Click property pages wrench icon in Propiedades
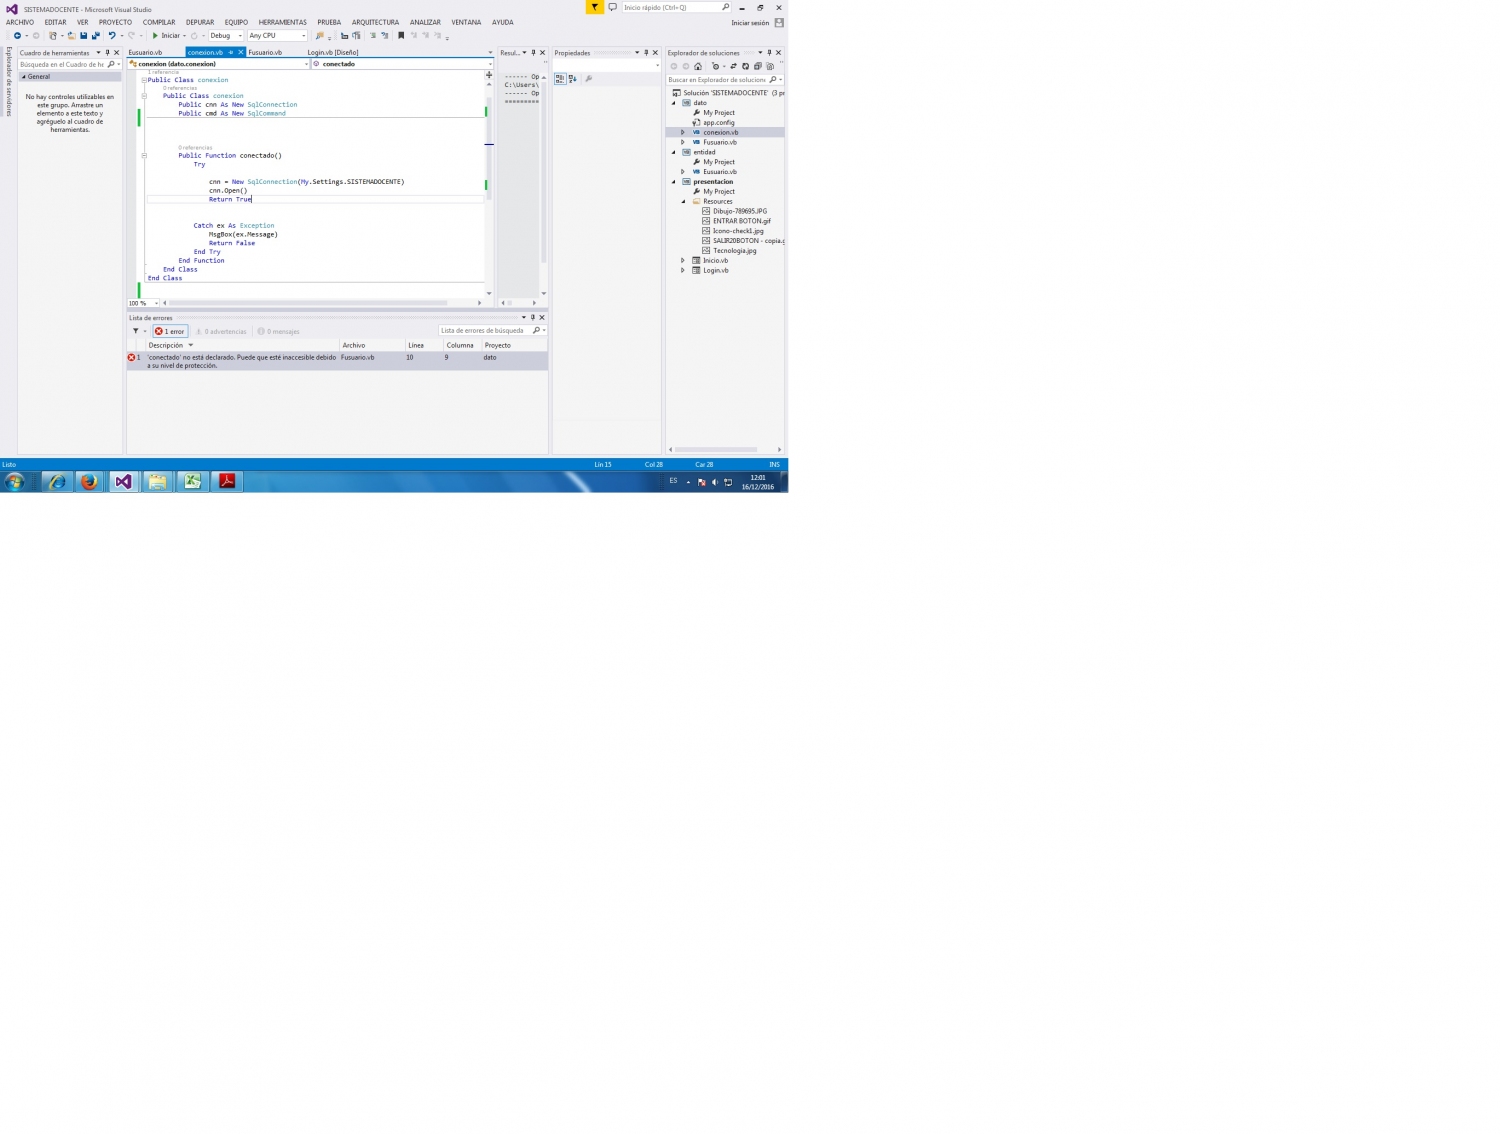 click(589, 79)
